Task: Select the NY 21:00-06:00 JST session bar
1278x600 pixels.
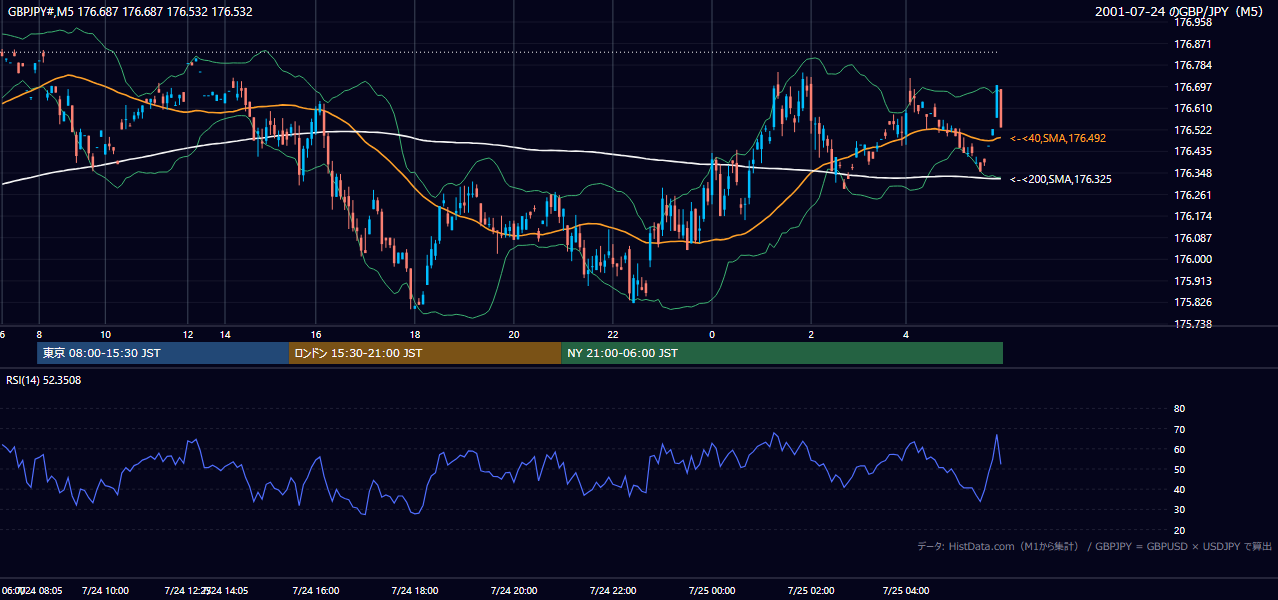Action: [782, 353]
